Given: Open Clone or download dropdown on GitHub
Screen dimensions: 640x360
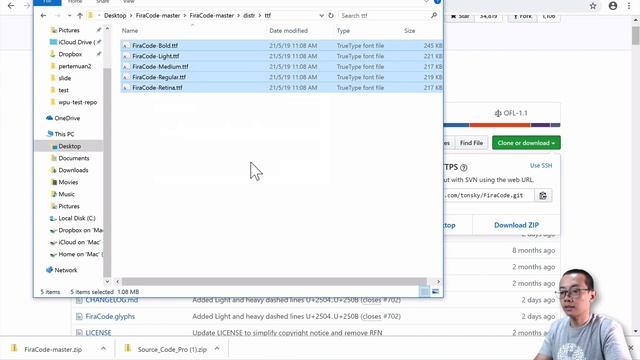Looking at the screenshot, I should 526,143.
